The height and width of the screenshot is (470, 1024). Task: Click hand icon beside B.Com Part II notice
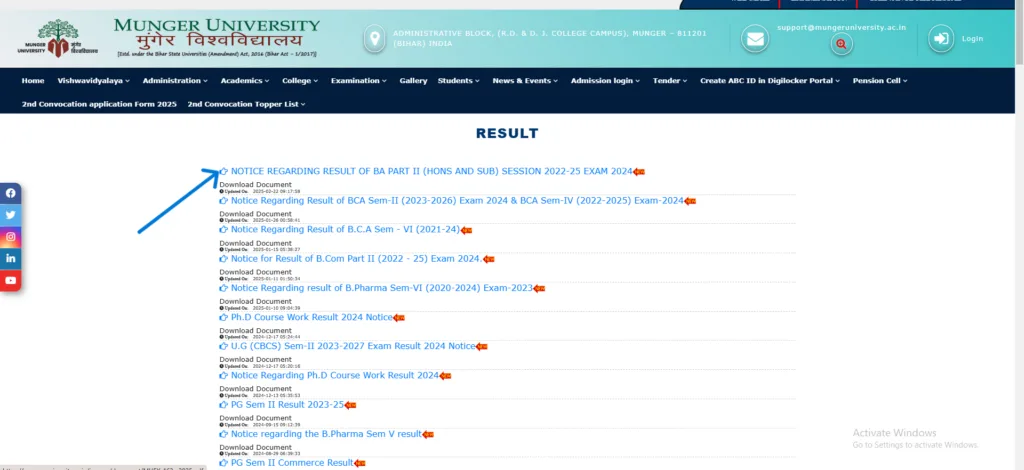224,258
